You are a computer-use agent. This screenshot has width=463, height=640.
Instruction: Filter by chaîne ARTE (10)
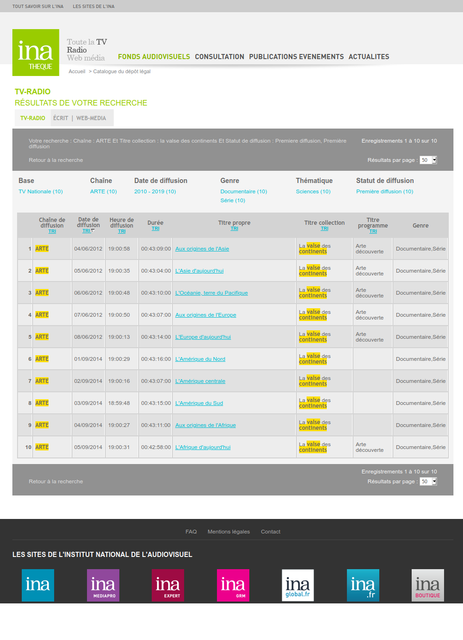click(103, 191)
